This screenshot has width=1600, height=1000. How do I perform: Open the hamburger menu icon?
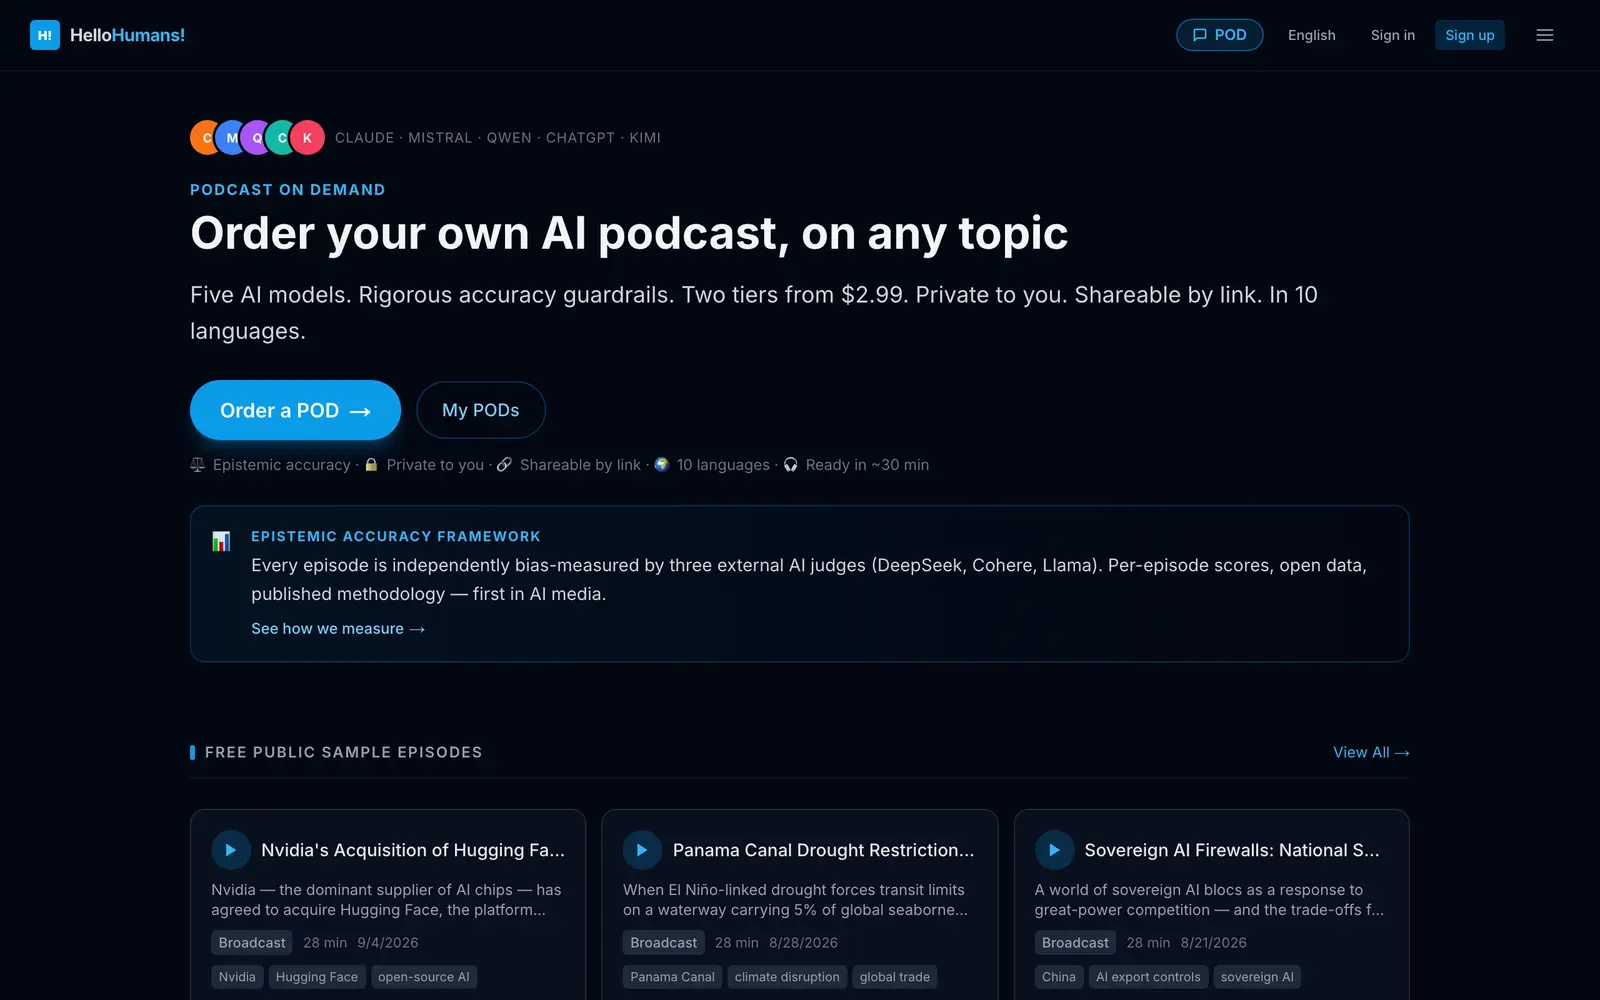[x=1545, y=35]
